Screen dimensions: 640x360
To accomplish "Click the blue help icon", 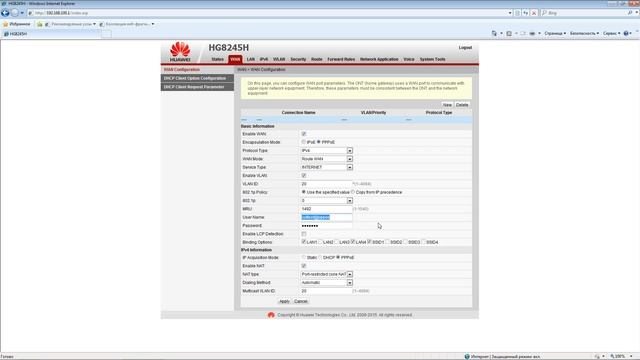I will (x=626, y=33).
